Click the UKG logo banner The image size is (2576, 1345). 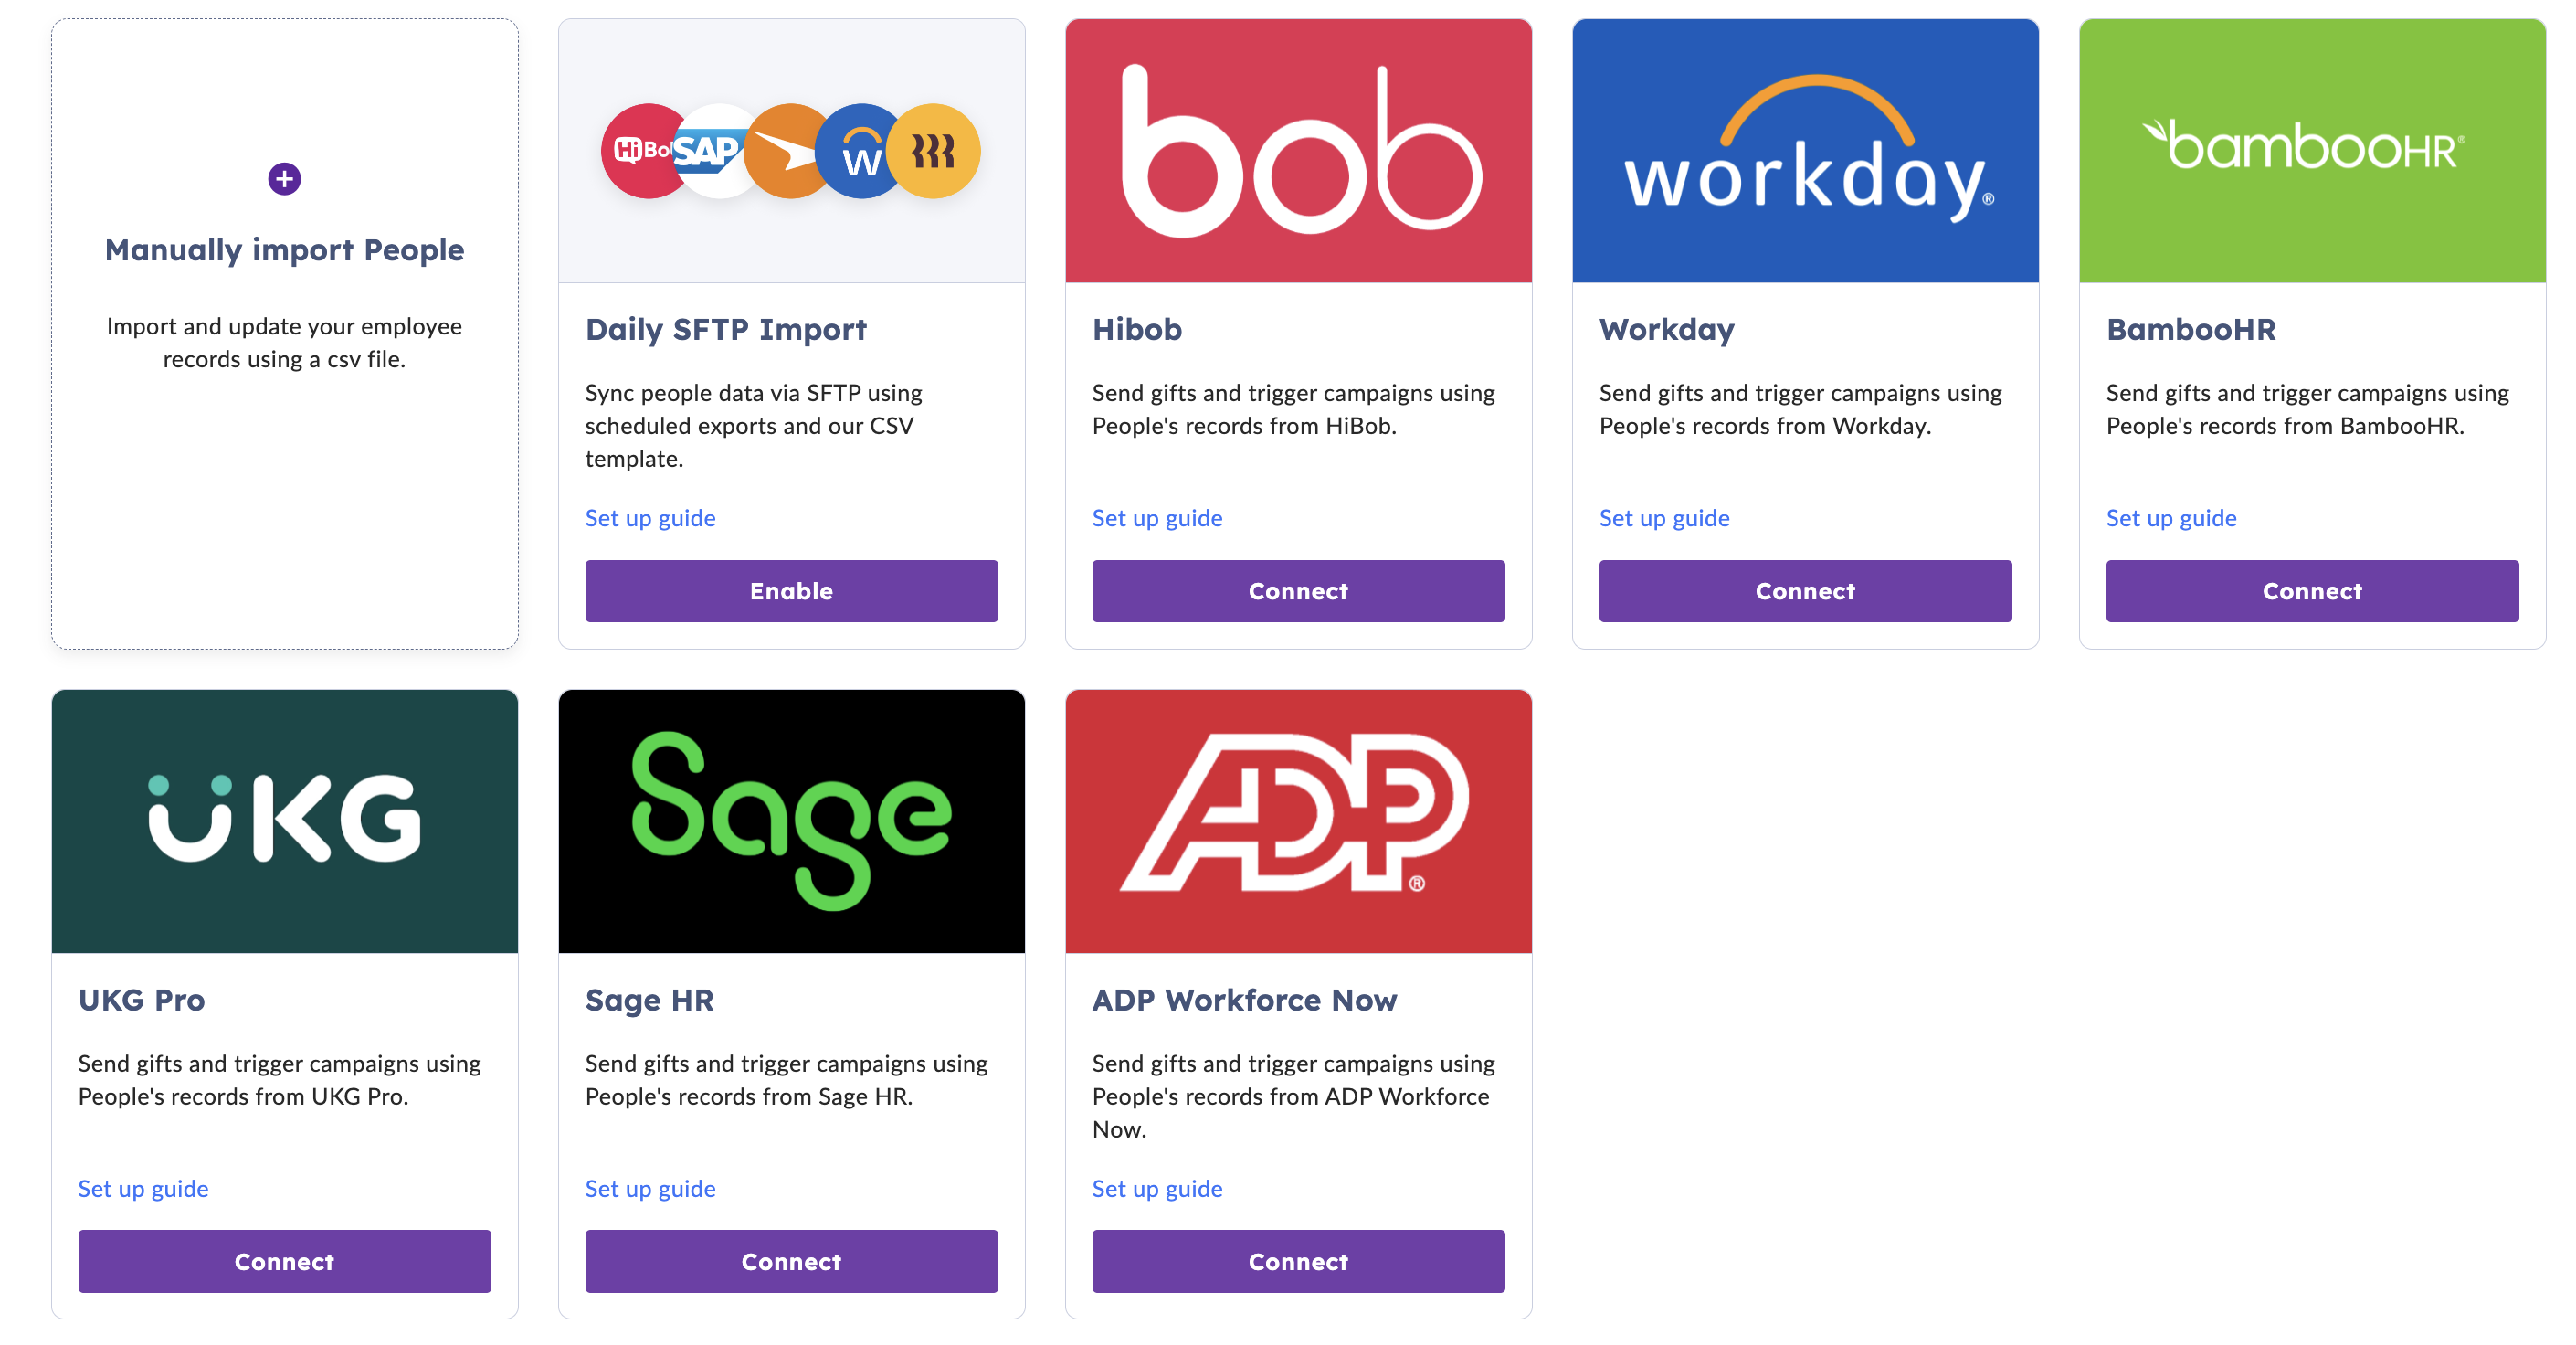click(284, 821)
